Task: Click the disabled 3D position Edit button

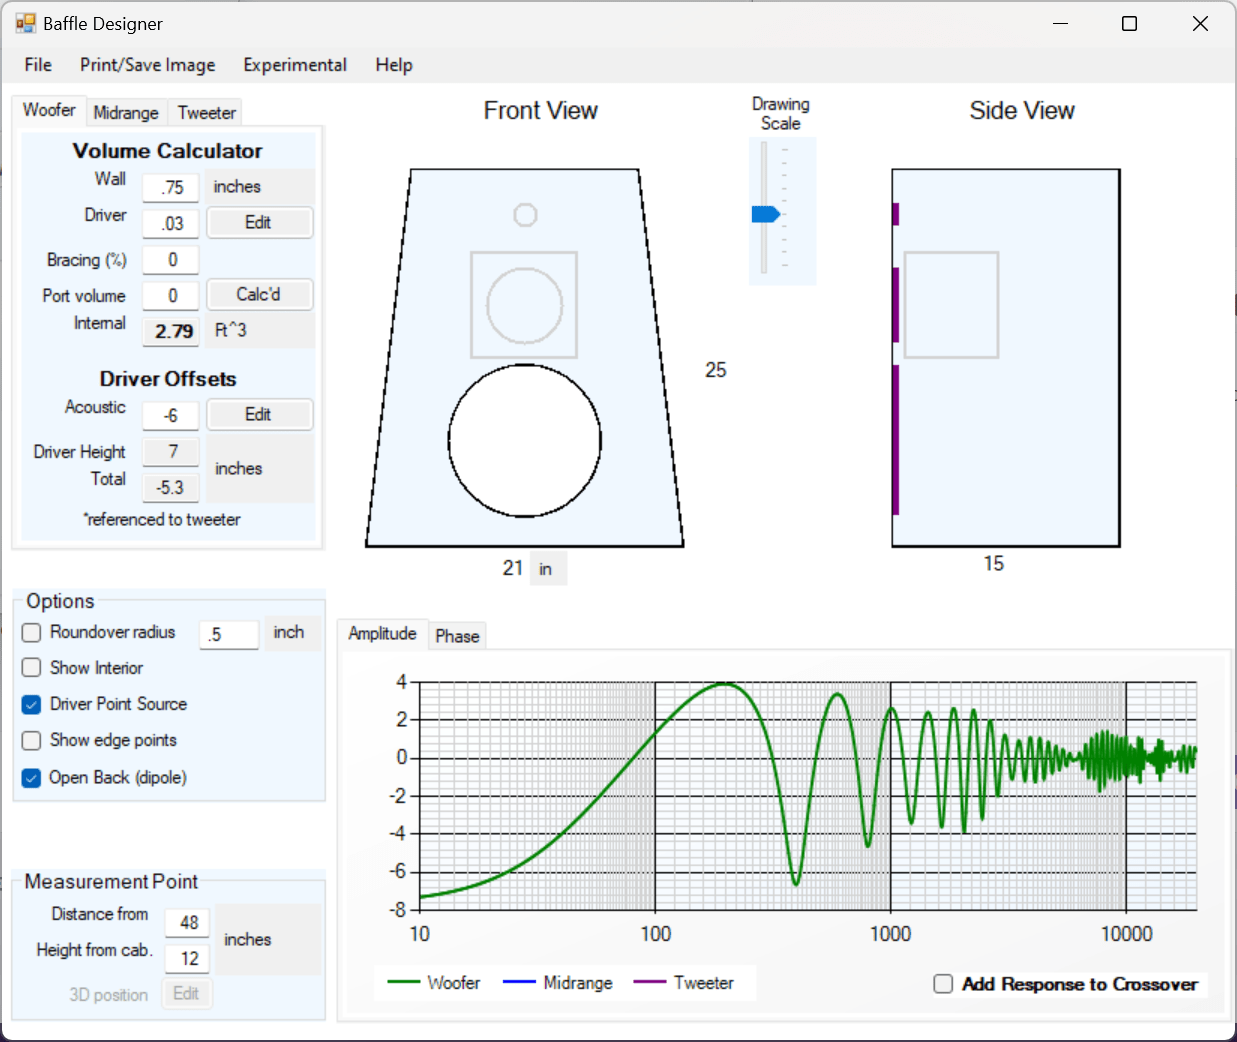Action: point(187,994)
